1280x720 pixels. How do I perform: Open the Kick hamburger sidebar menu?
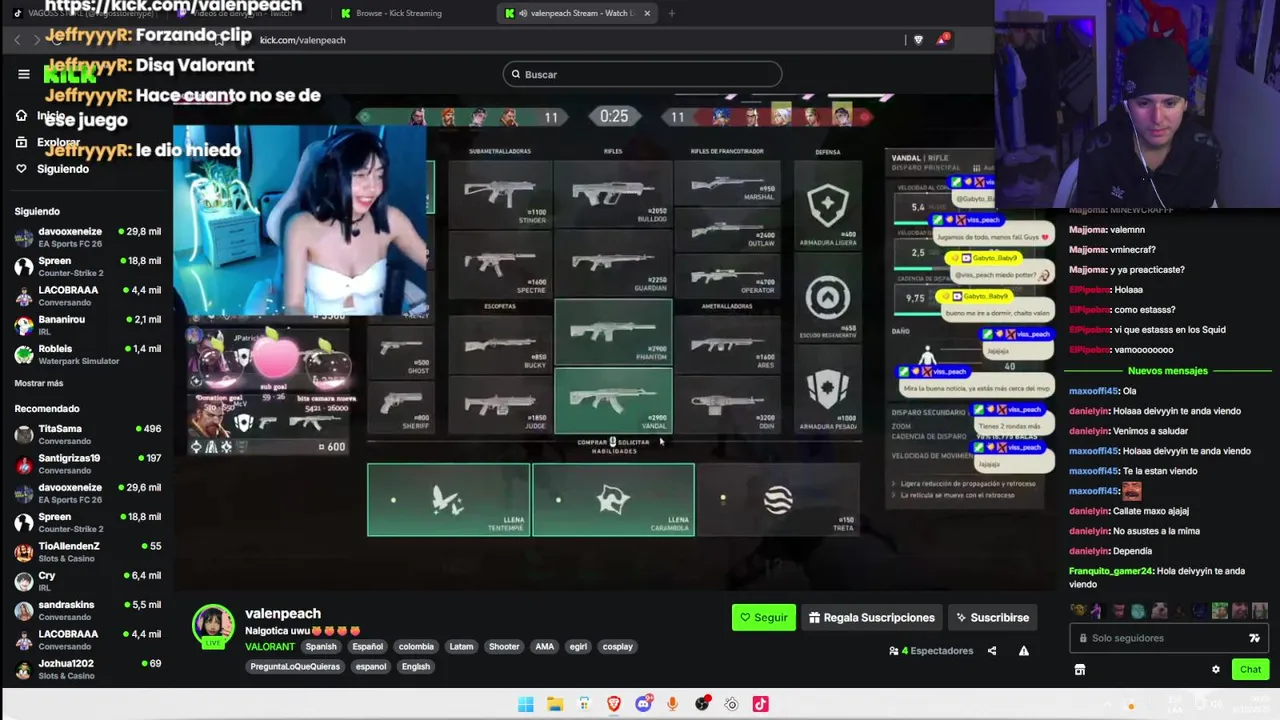coord(24,74)
